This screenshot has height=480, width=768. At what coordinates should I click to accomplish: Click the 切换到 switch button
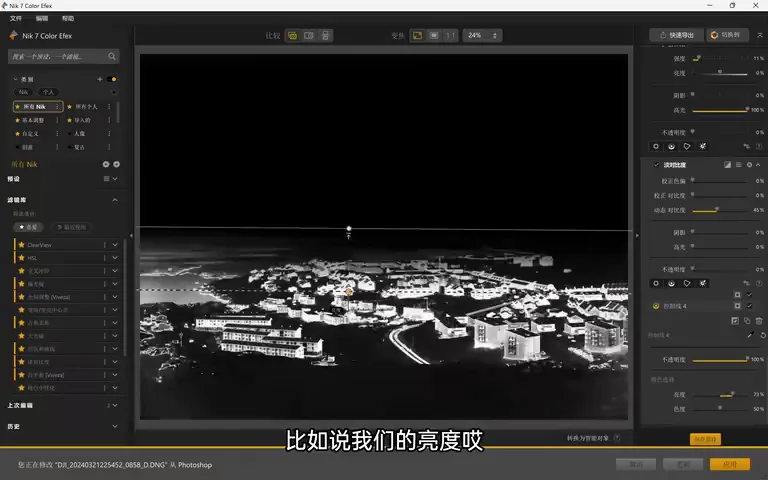727,35
